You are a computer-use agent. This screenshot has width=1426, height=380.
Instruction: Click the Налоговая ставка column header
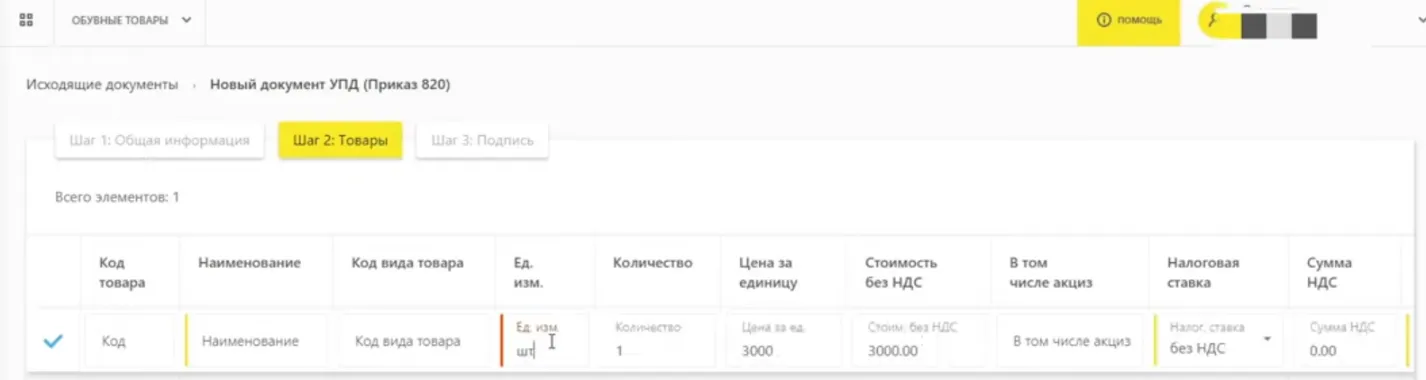coord(1204,272)
